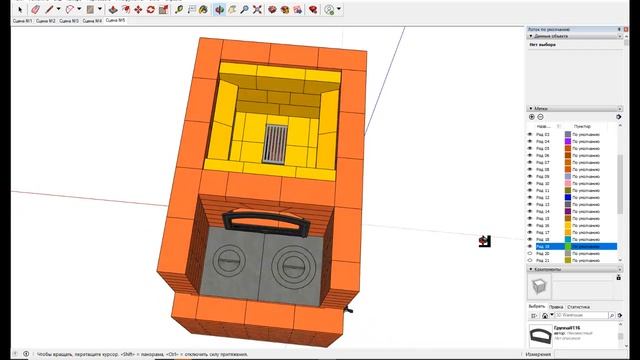The width and height of the screenshot is (640, 360).
Task: Click the Send to LayOut icon
Action: (x=298, y=9)
